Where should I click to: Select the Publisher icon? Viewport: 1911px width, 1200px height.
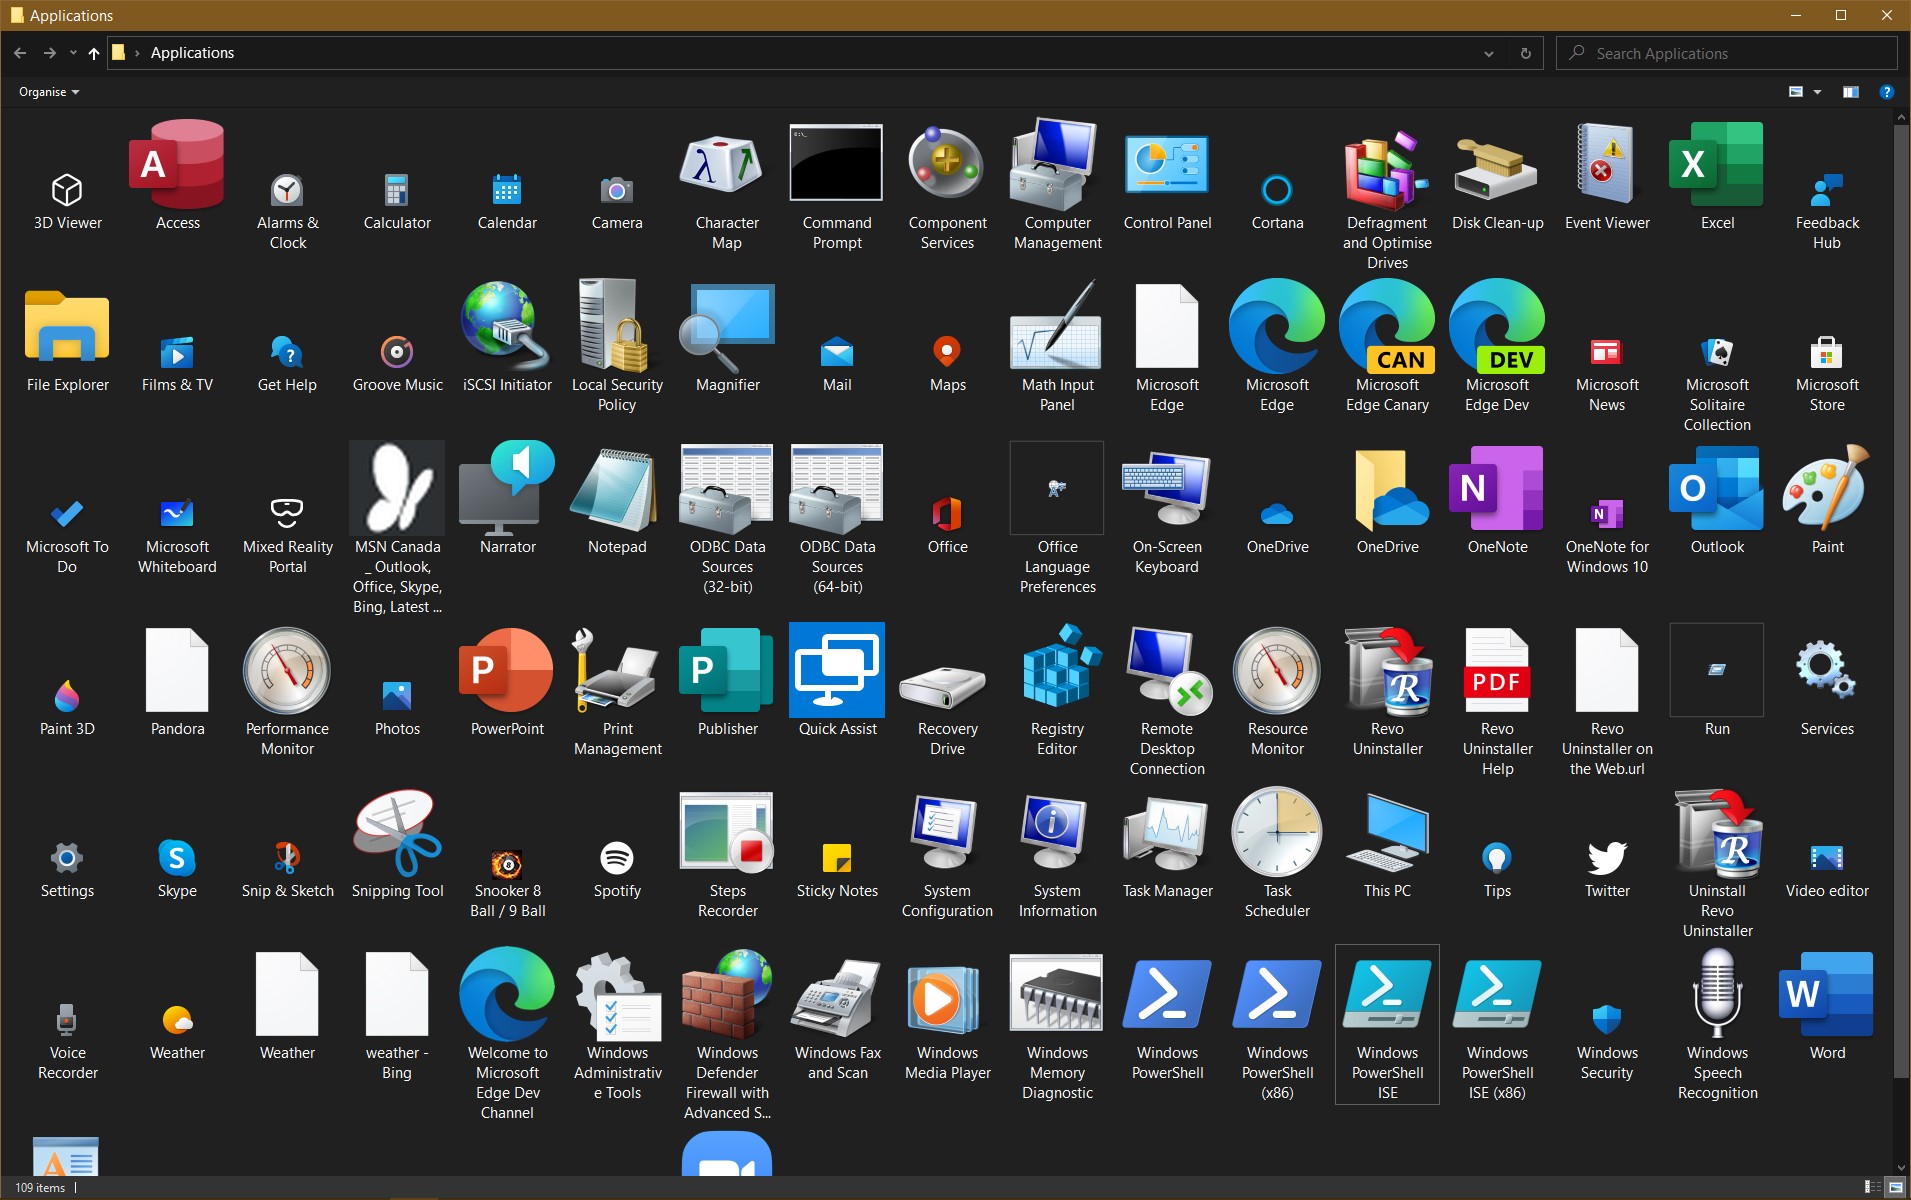[x=727, y=670]
